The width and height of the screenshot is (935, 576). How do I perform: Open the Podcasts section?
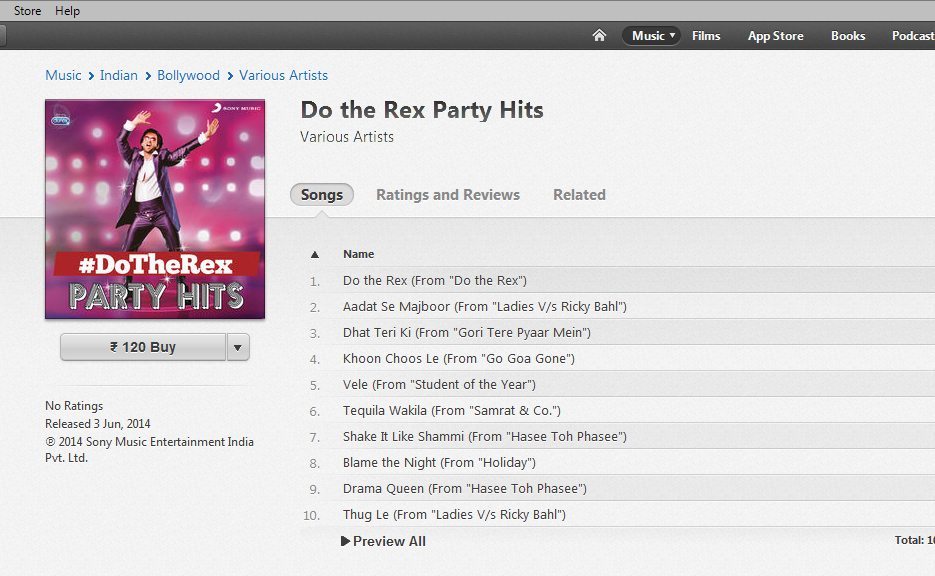[x=913, y=36]
